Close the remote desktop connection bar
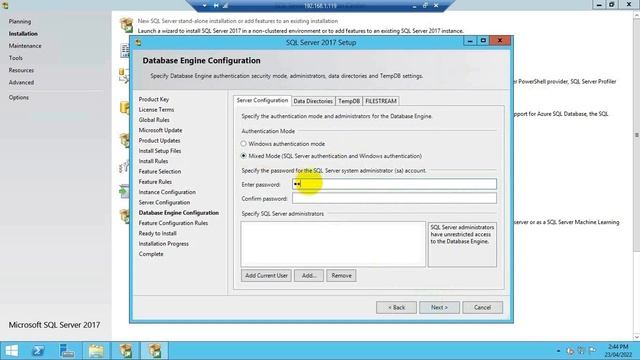The width and height of the screenshot is (640, 360). tap(436, 6)
